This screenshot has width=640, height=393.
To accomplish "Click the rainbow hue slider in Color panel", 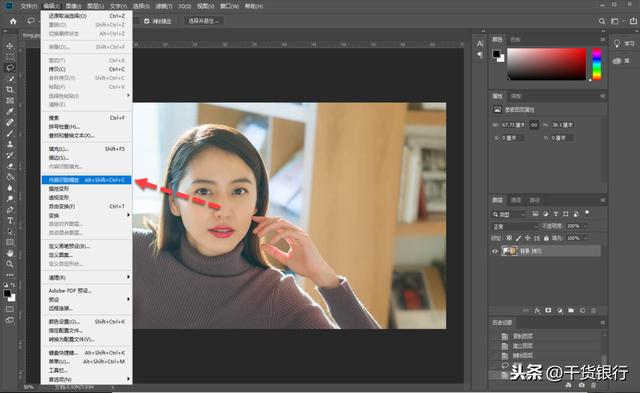I will point(597,64).
